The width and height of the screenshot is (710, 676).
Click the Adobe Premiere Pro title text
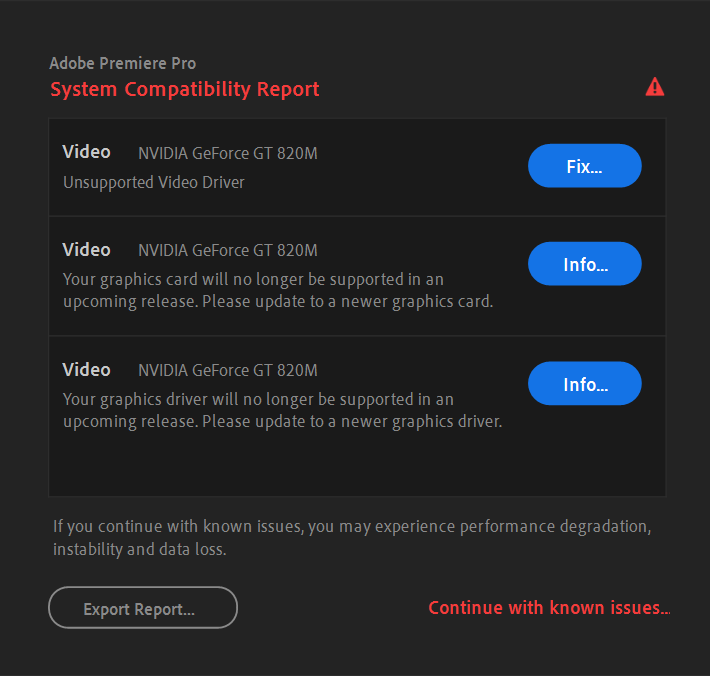coord(123,64)
